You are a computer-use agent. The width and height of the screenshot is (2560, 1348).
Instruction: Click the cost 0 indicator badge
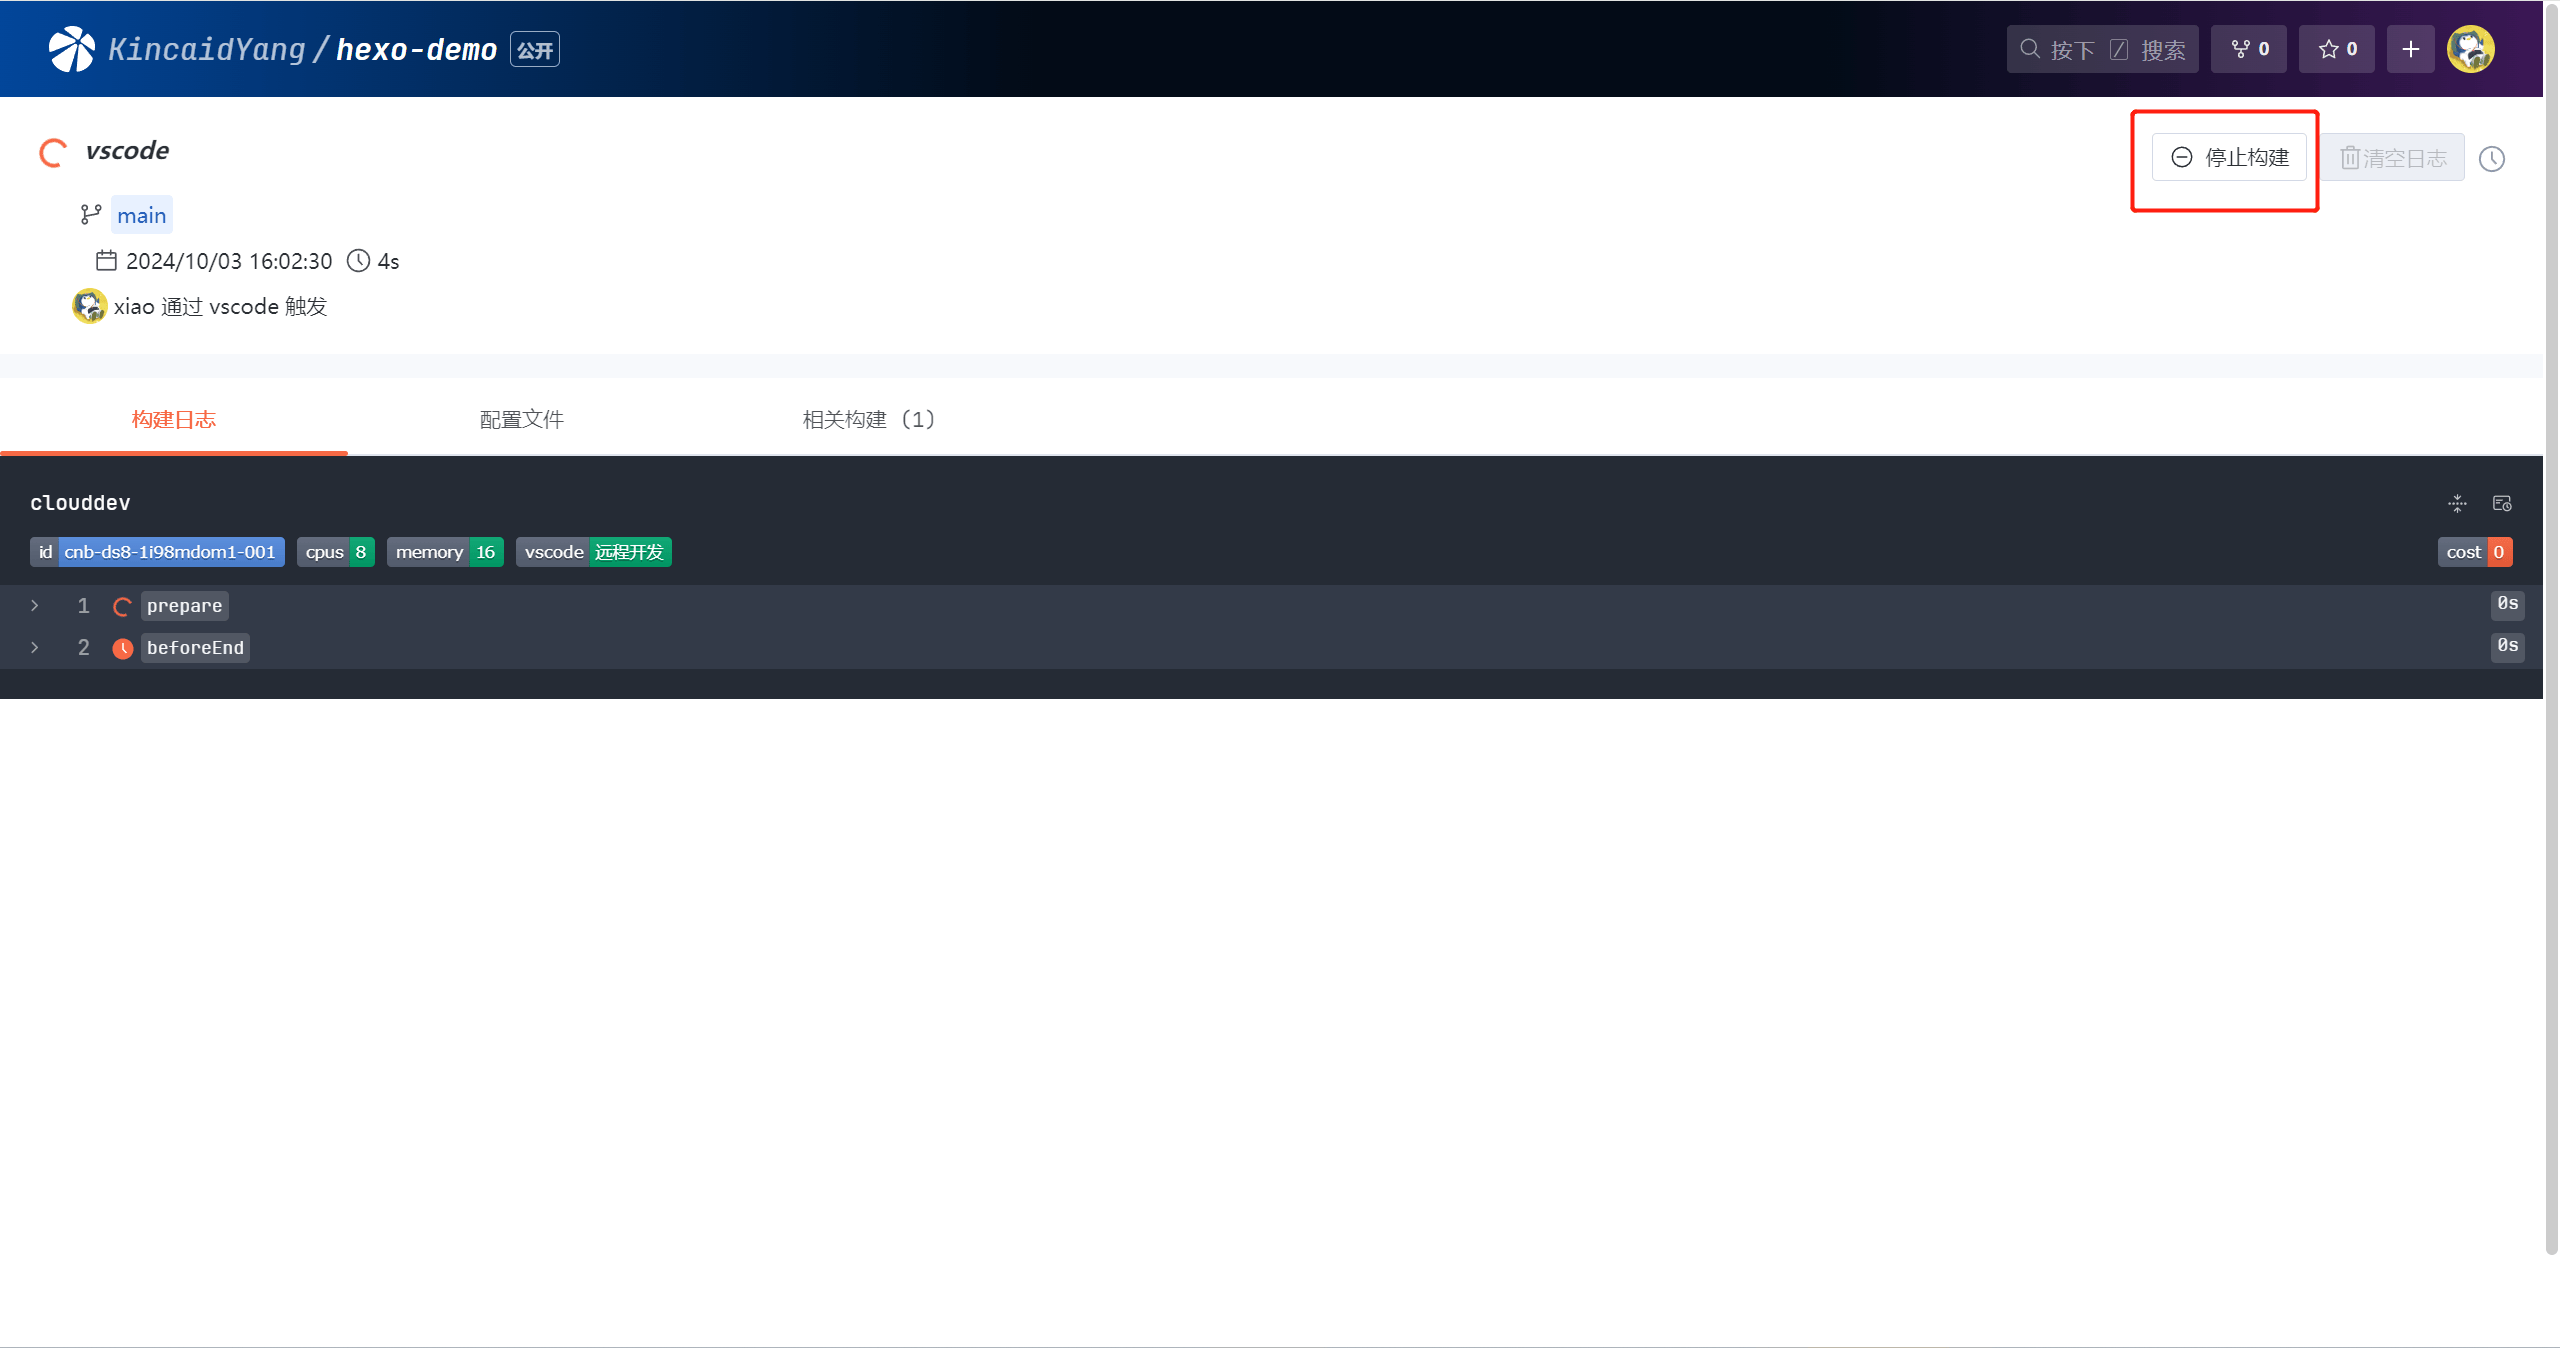2477,550
